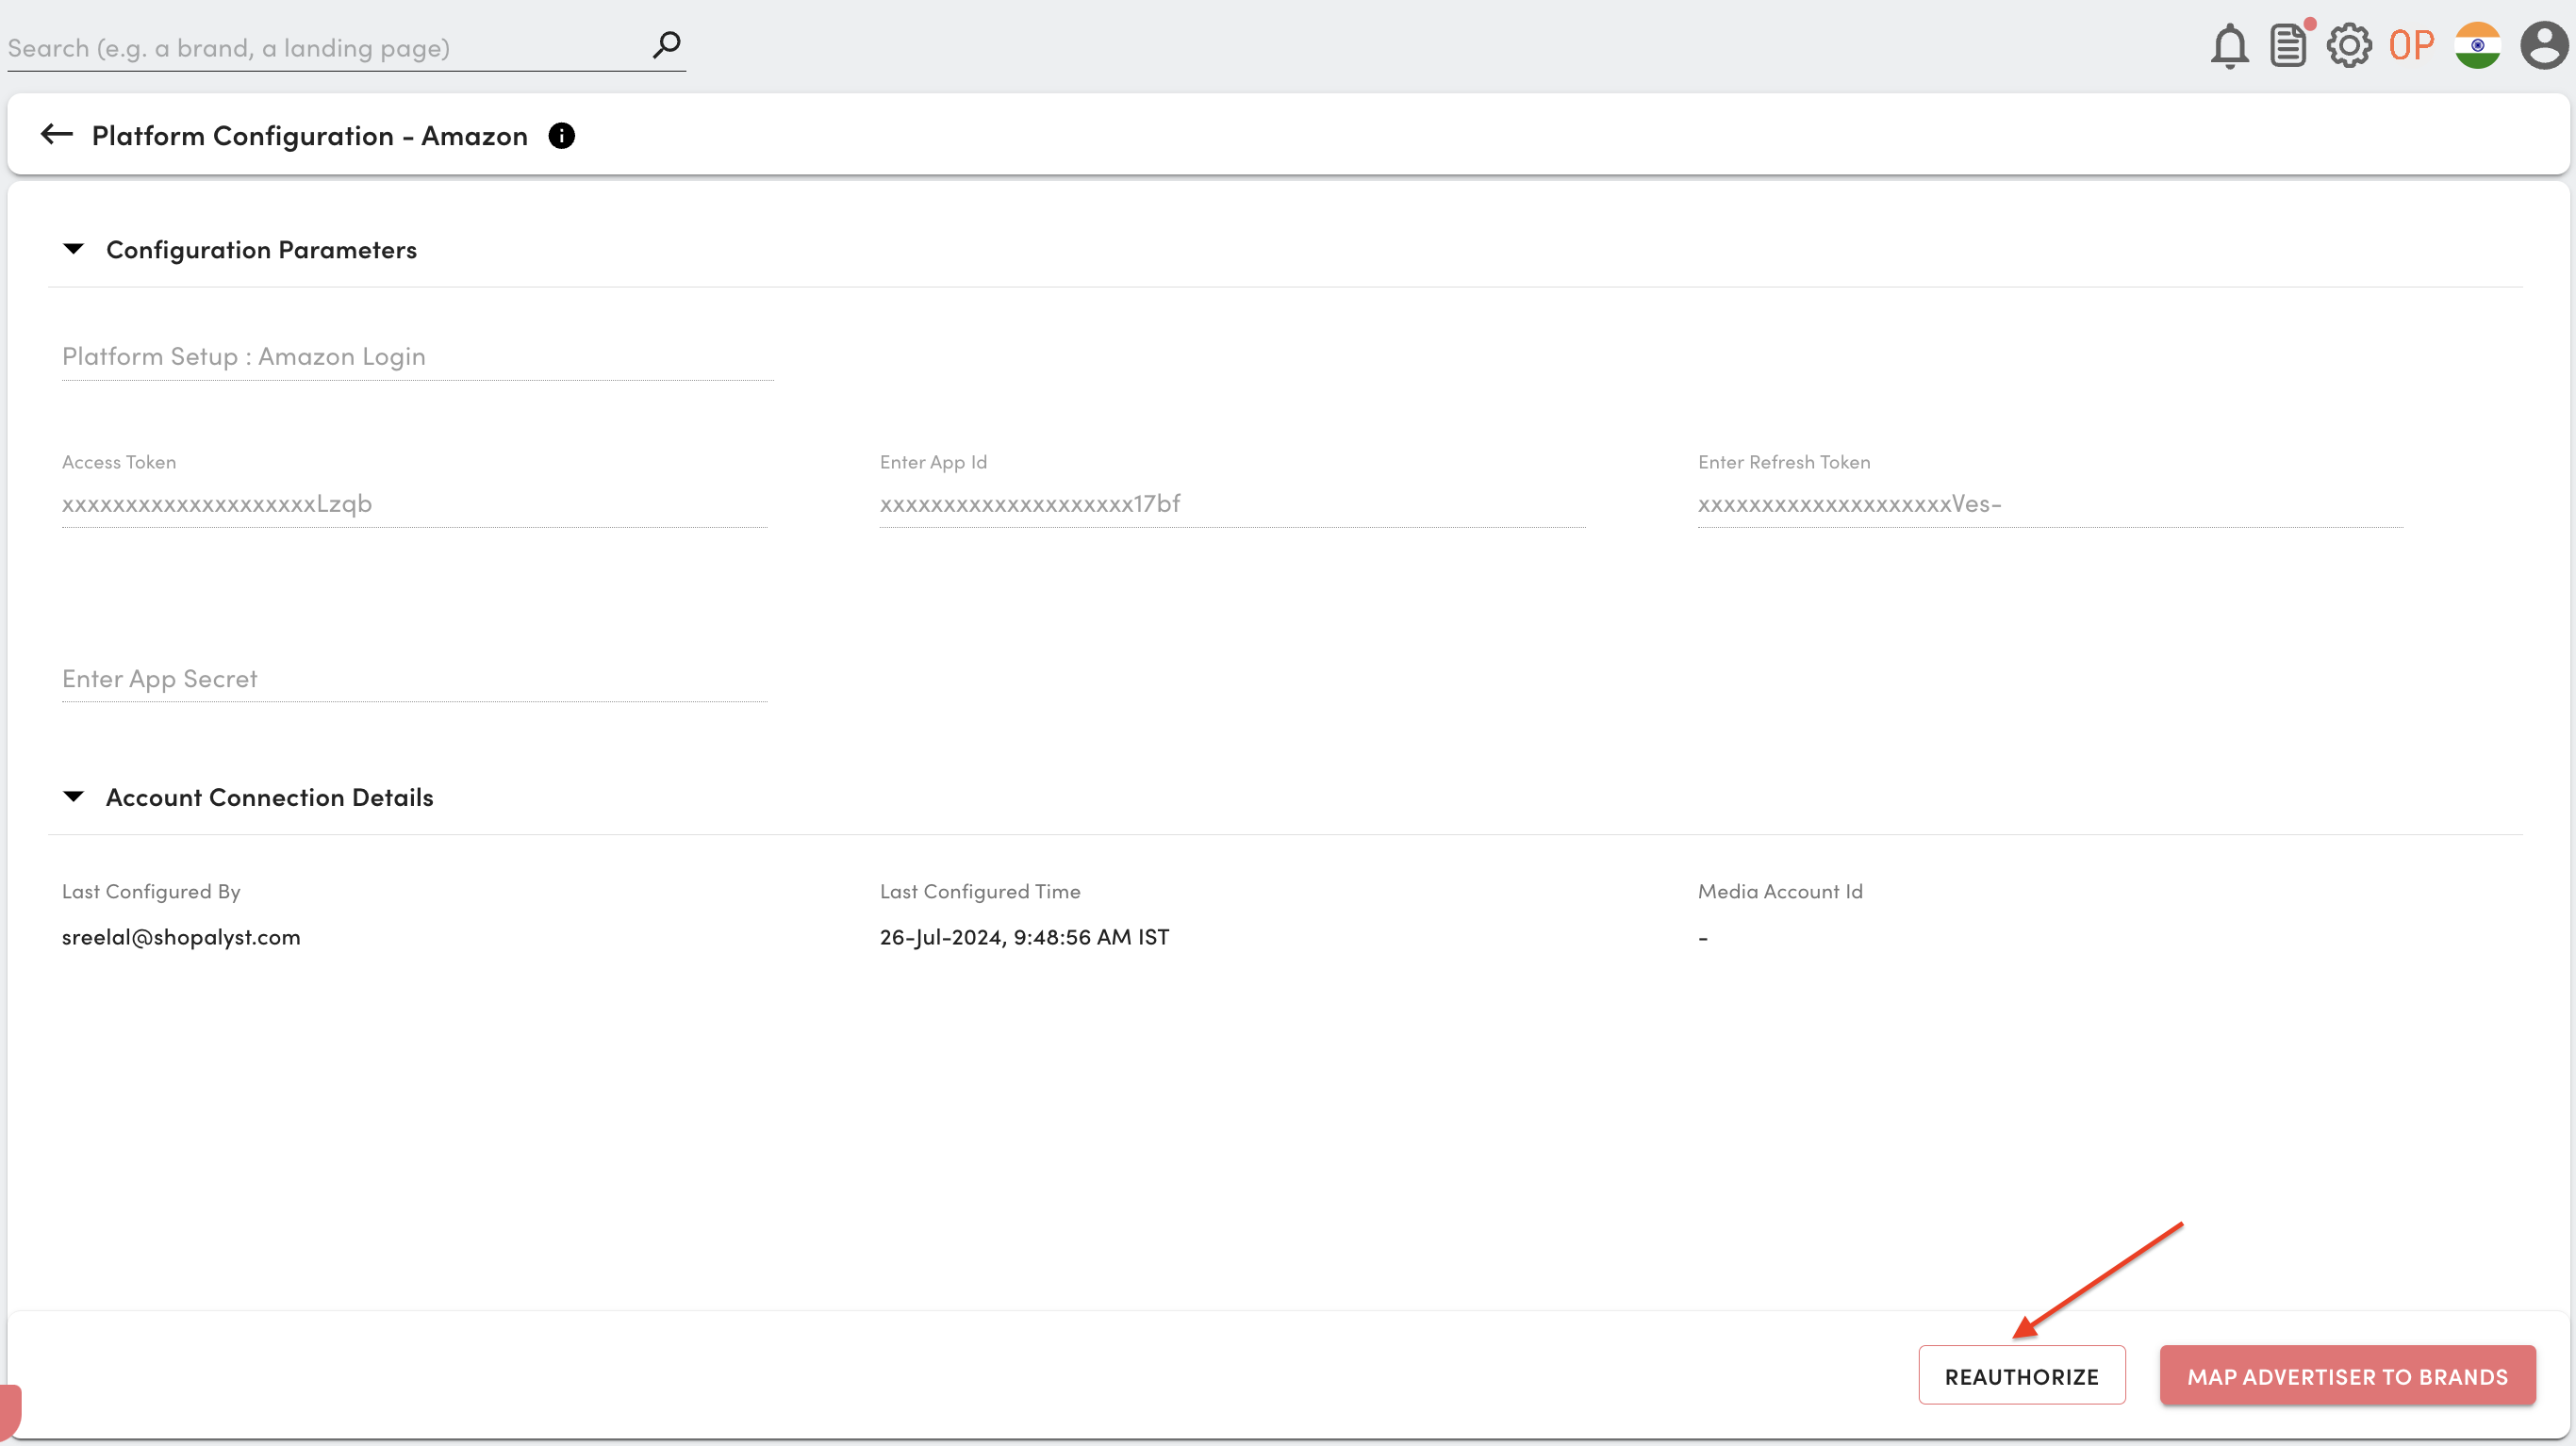2576x1446 pixels.
Task: Click the Enter Refresh Token field
Action: pos(2049,504)
